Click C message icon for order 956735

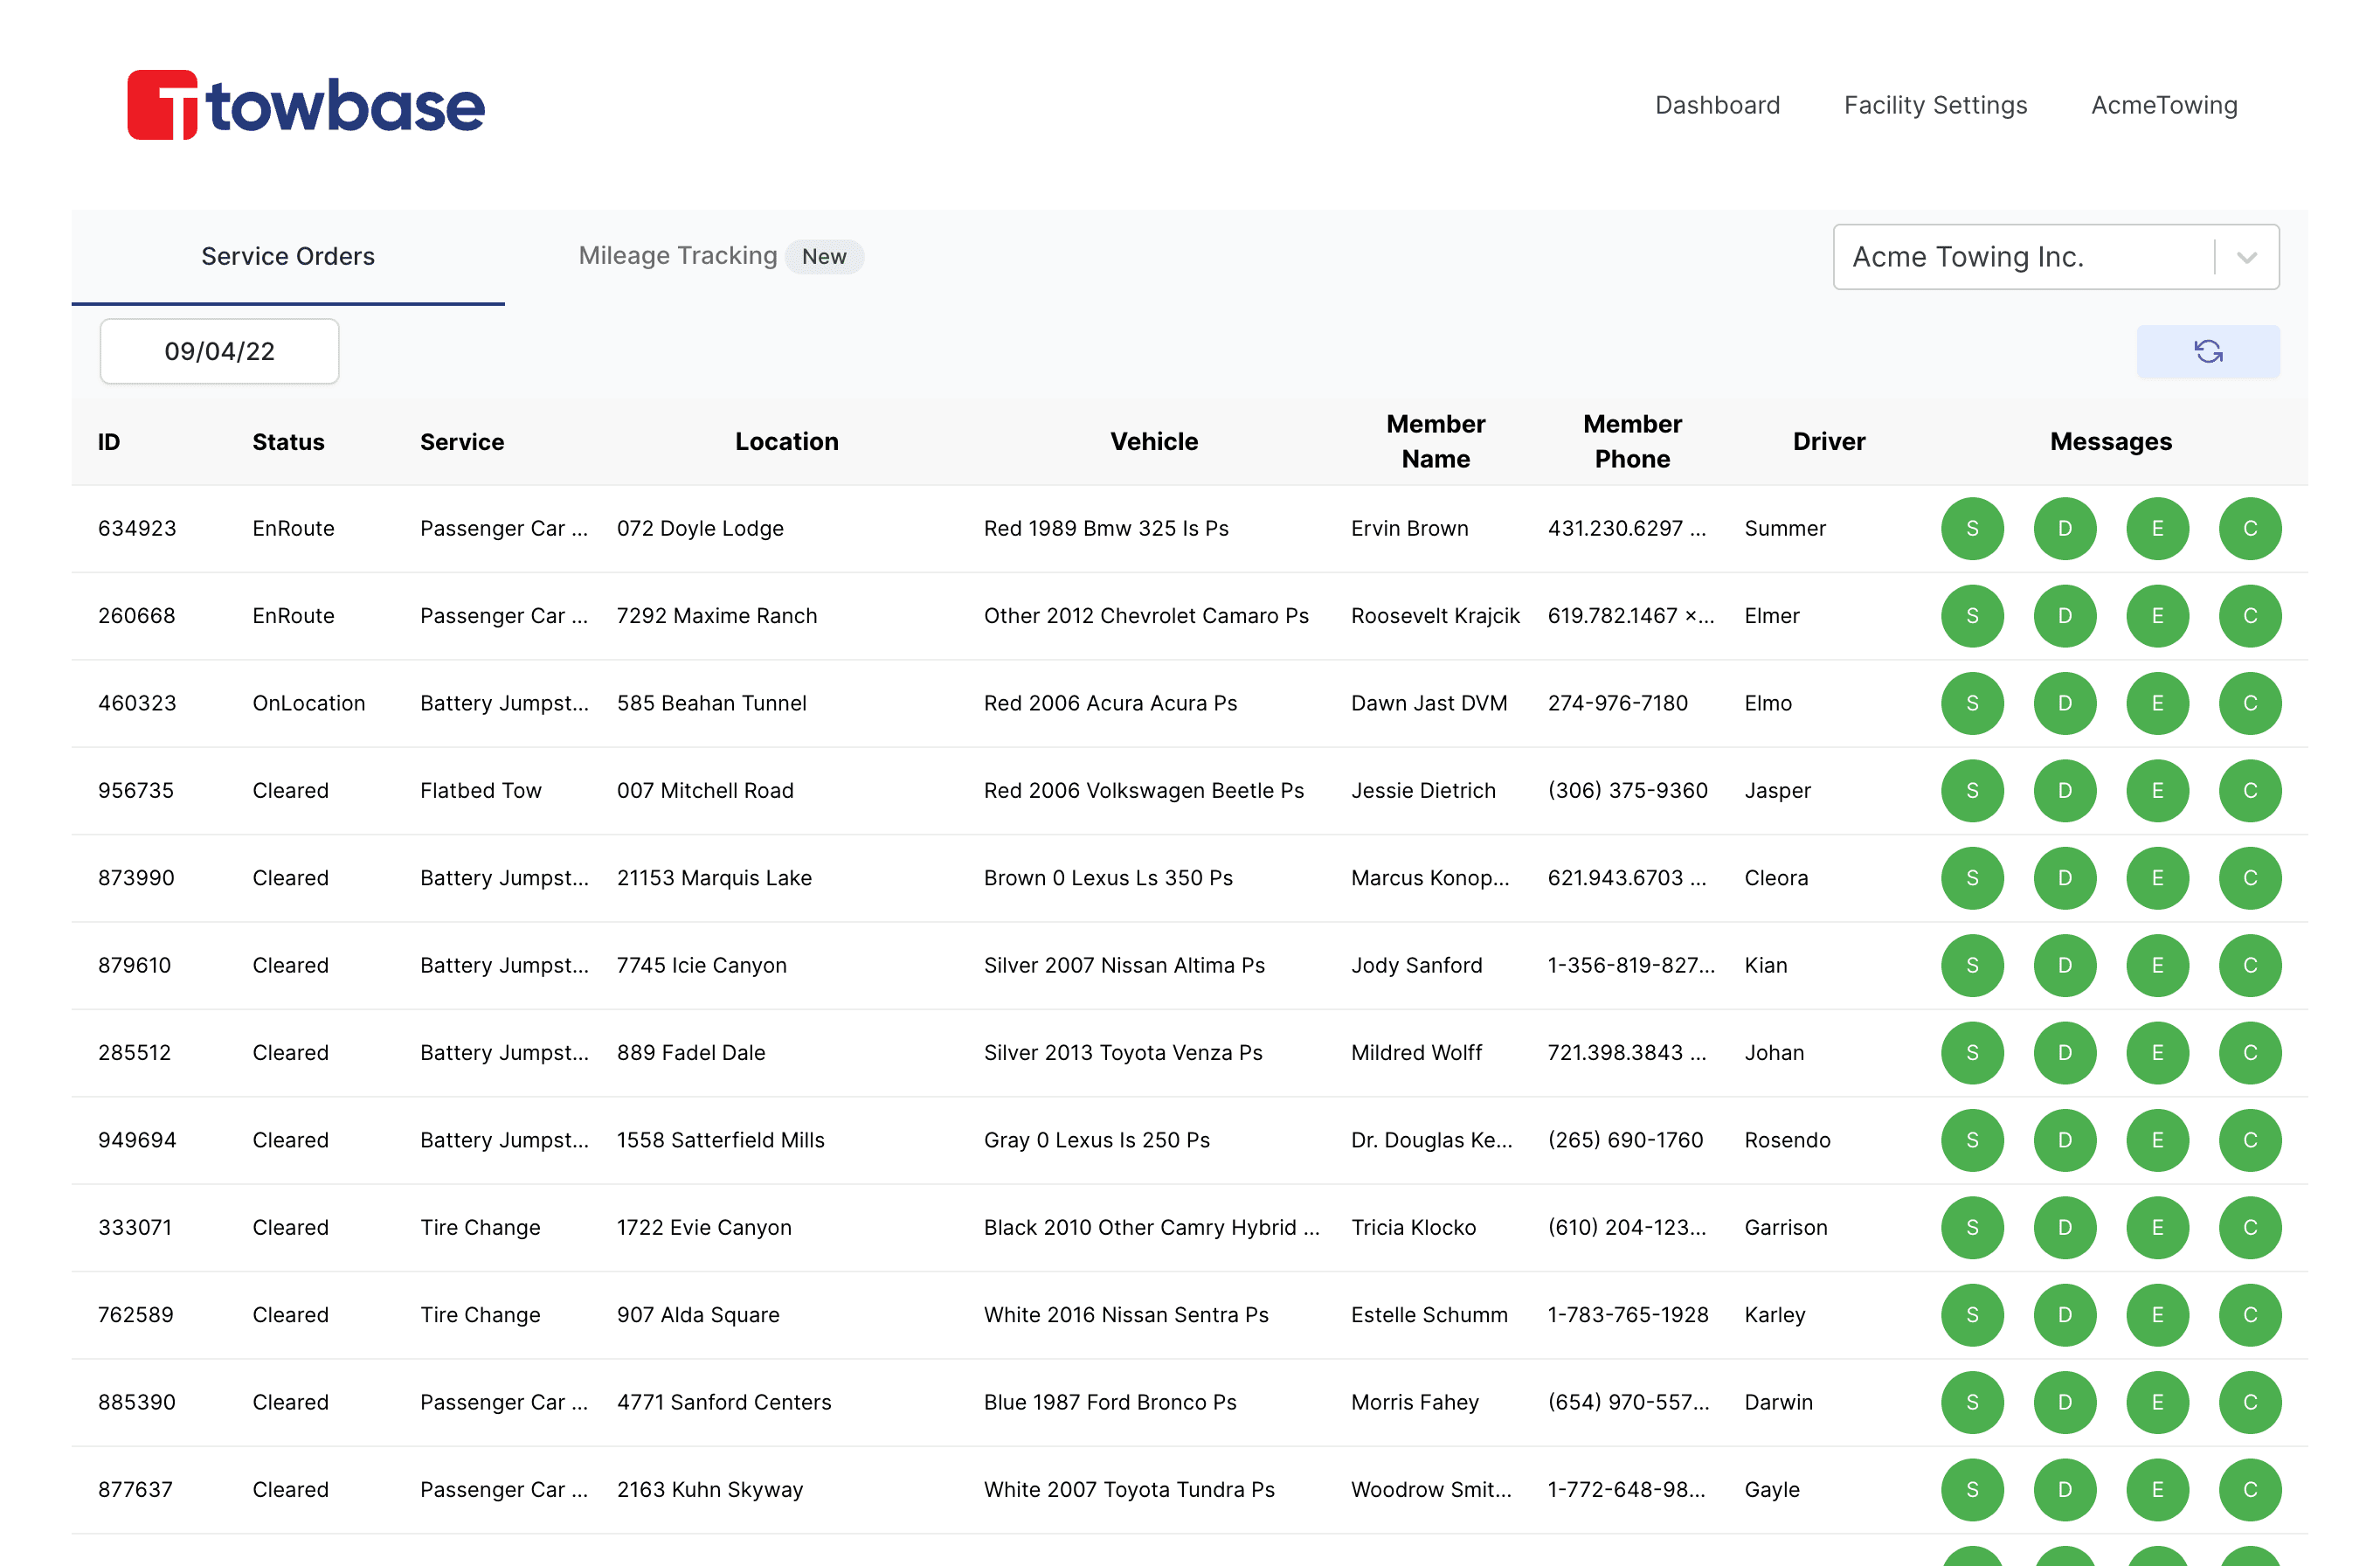coord(2249,790)
